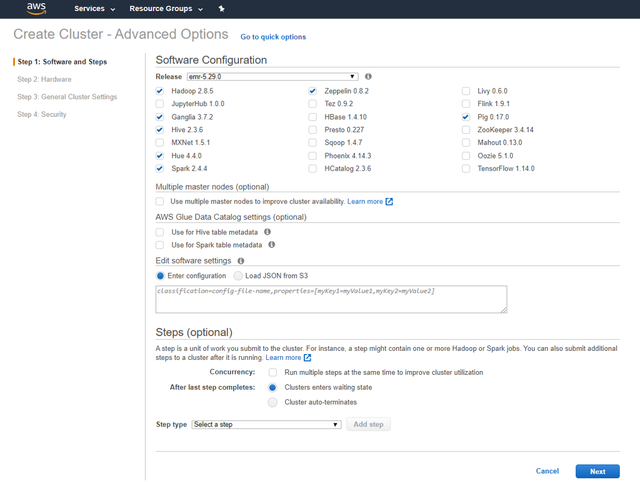Enable Tez 0.9.2
Image resolution: width=640 pixels, height=482 pixels.
(313, 104)
